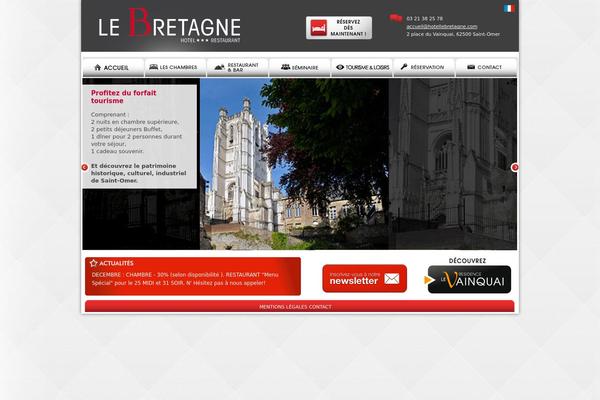Click the house icon on Accueil tab
This screenshot has height=400, width=600.
(98, 67)
